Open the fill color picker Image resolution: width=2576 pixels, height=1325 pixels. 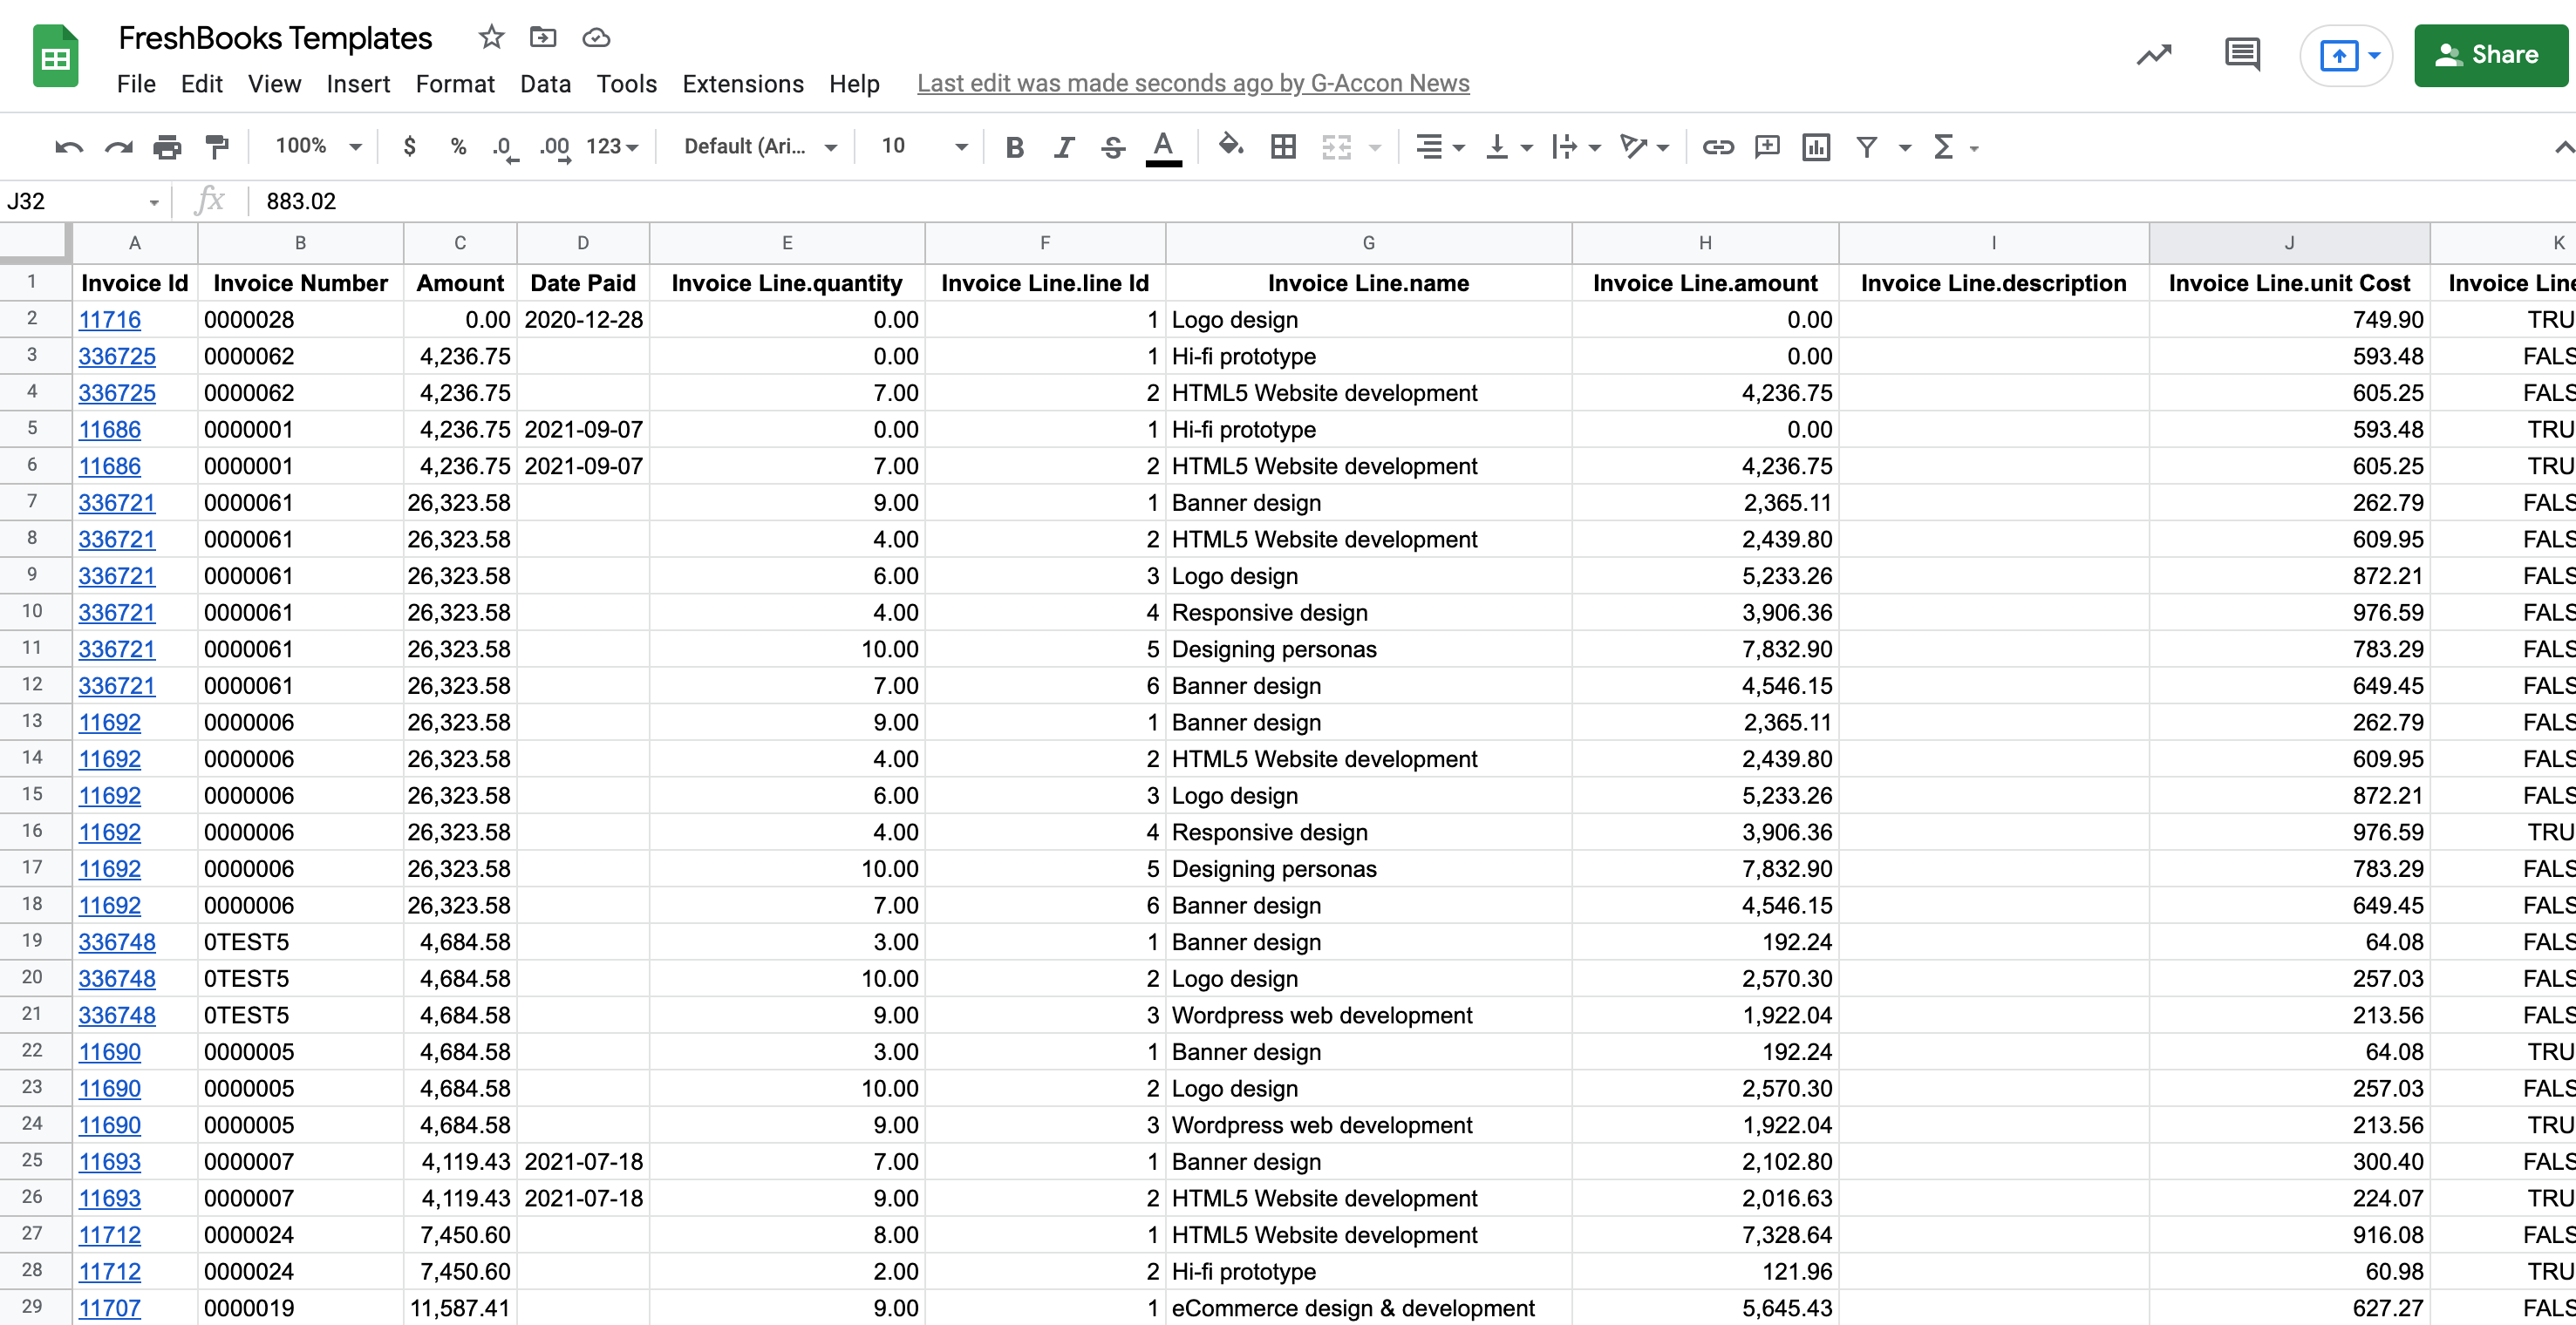click(1231, 146)
